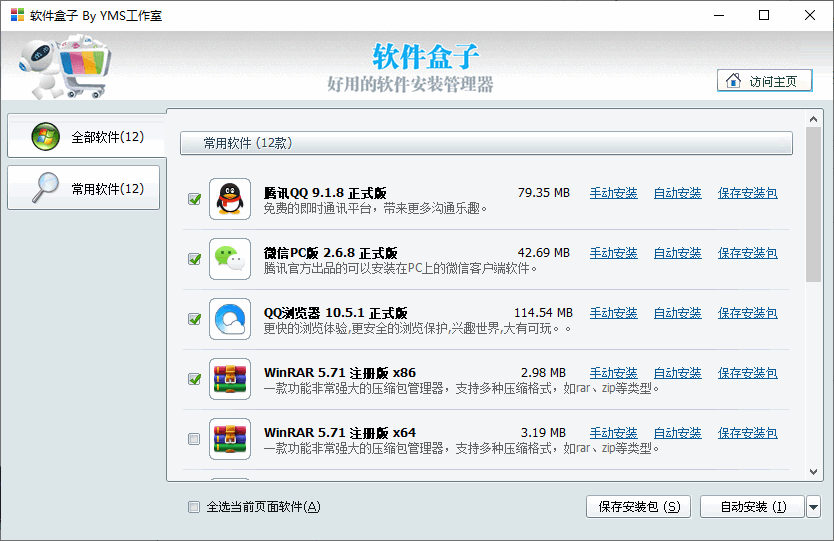
Task: Click 保存安装包 link for WinRAR x64
Action: [747, 434]
